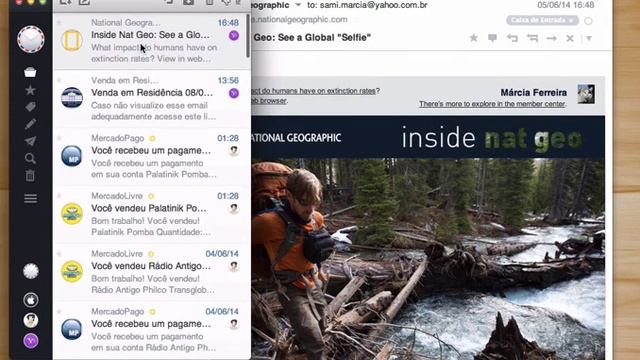Viewport: 640px width, 360px height.
Task: Open MercadoPago message dated 04/06/14
Action: tap(152, 329)
